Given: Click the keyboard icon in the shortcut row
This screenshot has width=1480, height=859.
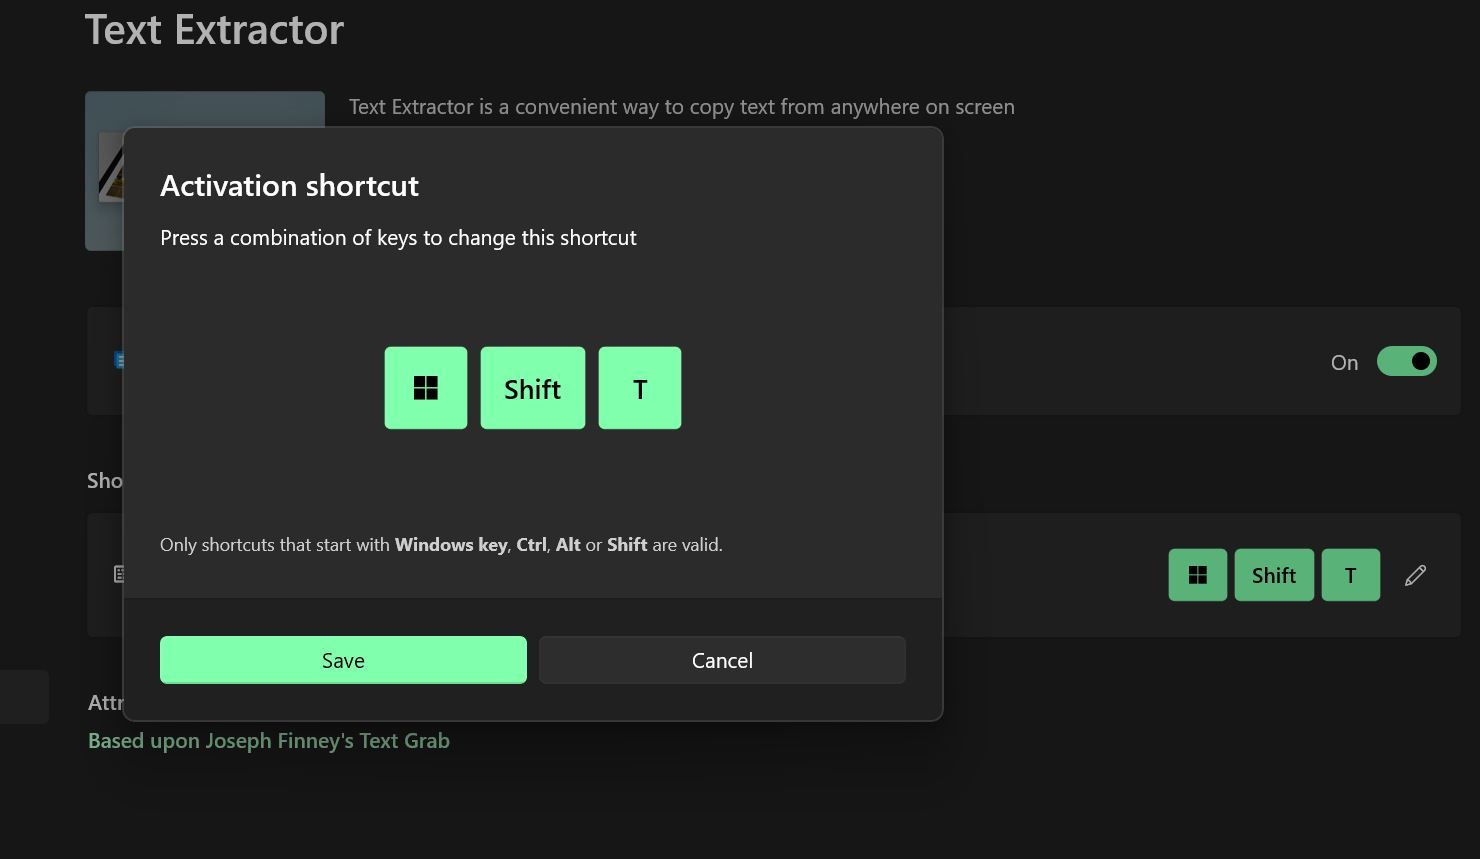Looking at the screenshot, I should pos(119,574).
